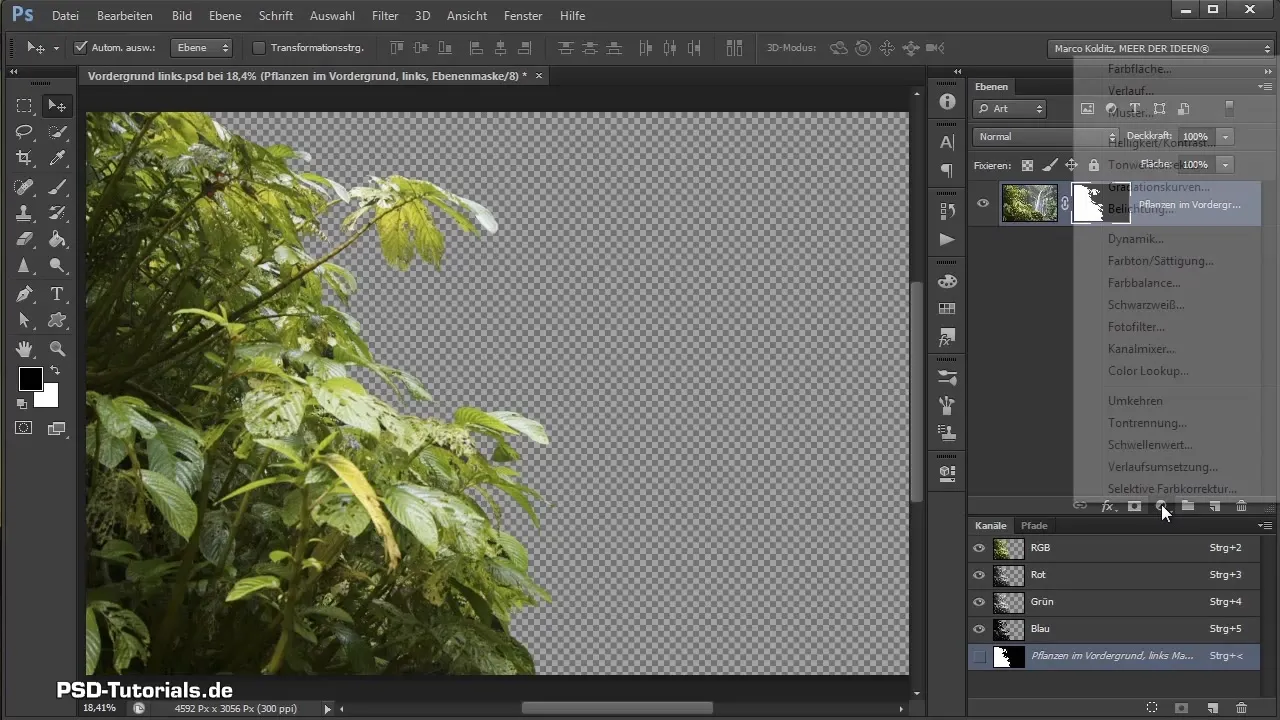The height and width of the screenshot is (720, 1280).
Task: Change screen mode icon
Action: coord(56,428)
